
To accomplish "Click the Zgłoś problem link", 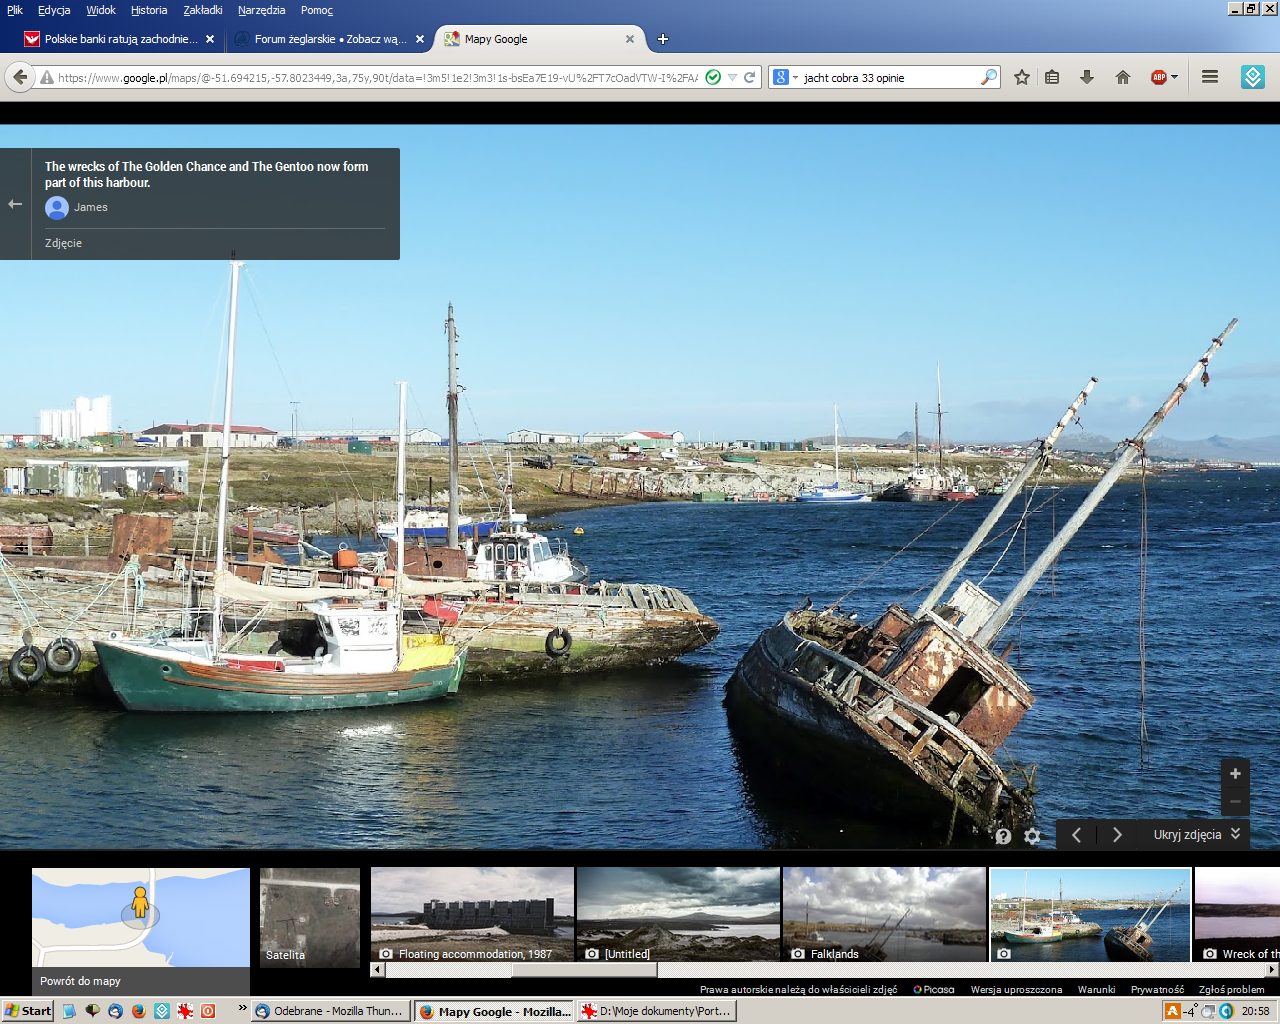I will (1231, 989).
